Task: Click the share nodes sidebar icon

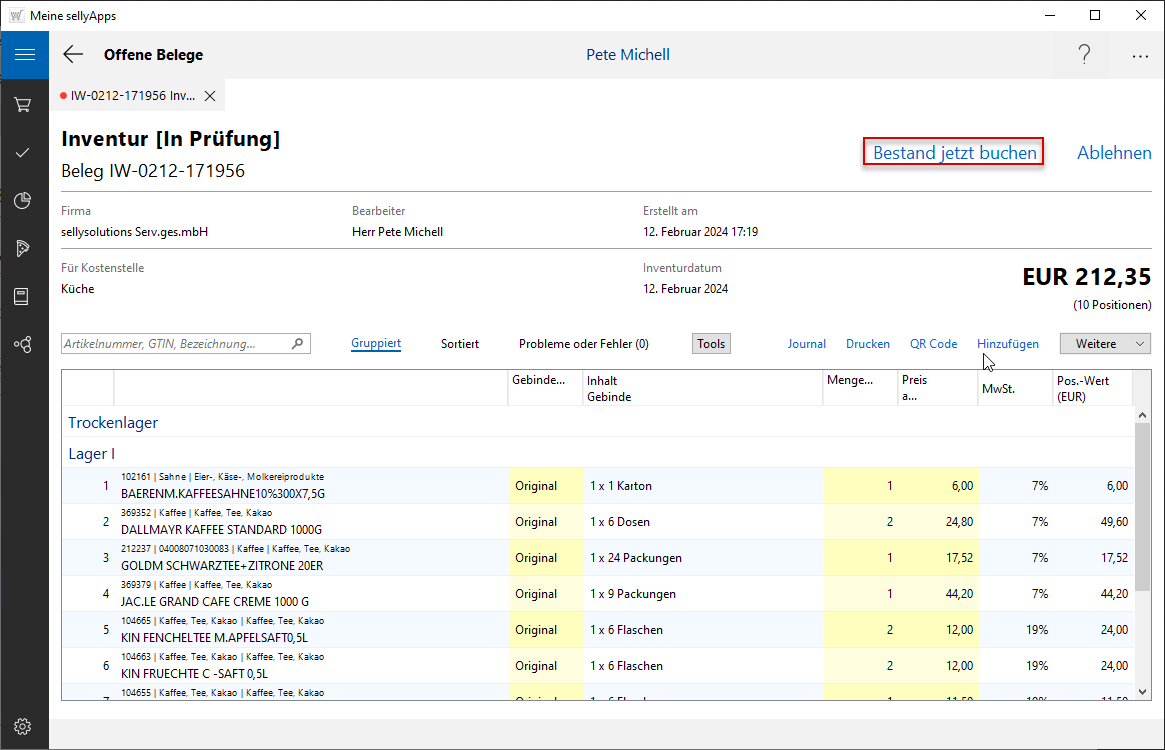Action: [x=23, y=345]
